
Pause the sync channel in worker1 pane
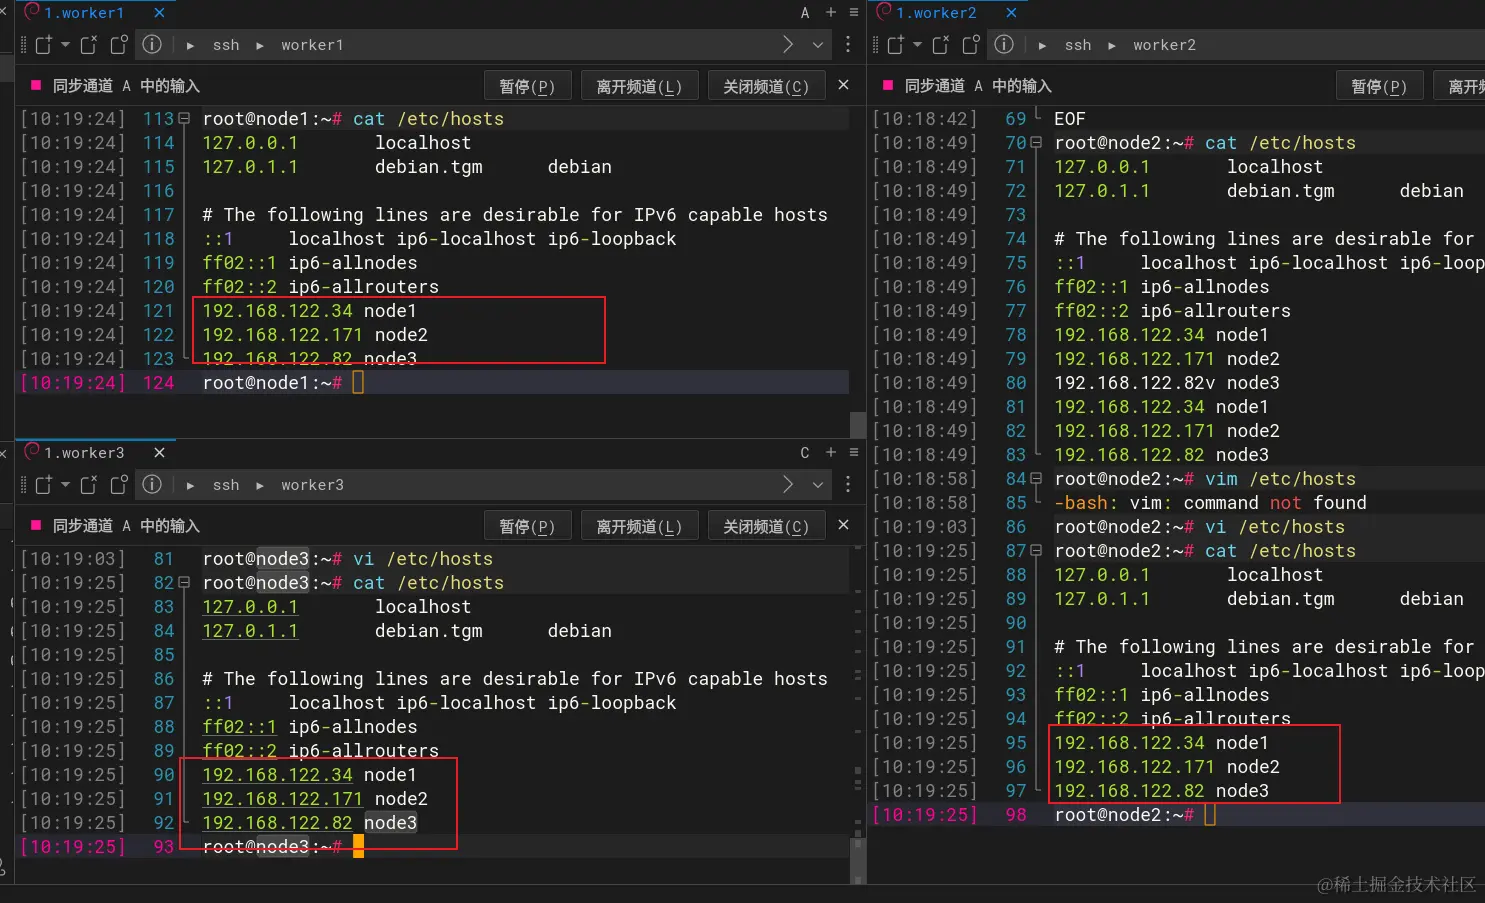(527, 86)
